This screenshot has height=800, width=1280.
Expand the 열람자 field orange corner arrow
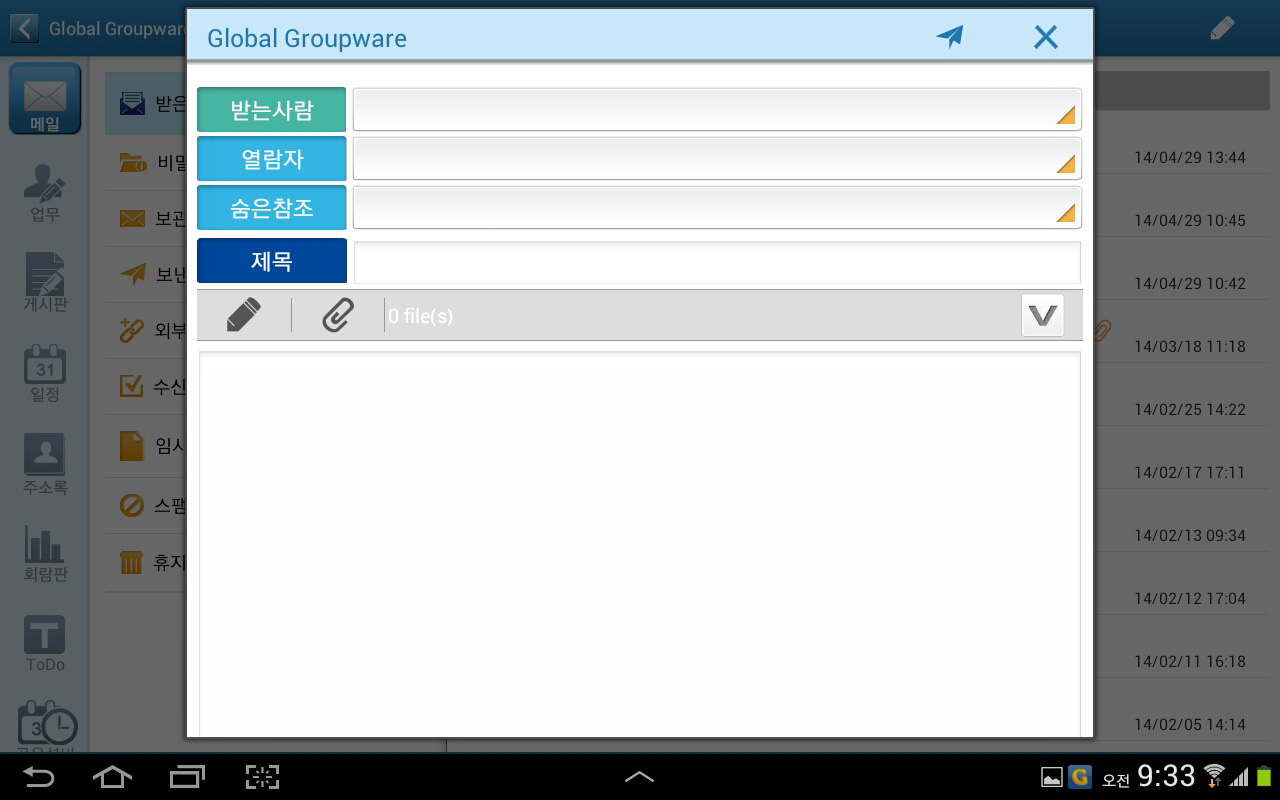click(x=1066, y=164)
